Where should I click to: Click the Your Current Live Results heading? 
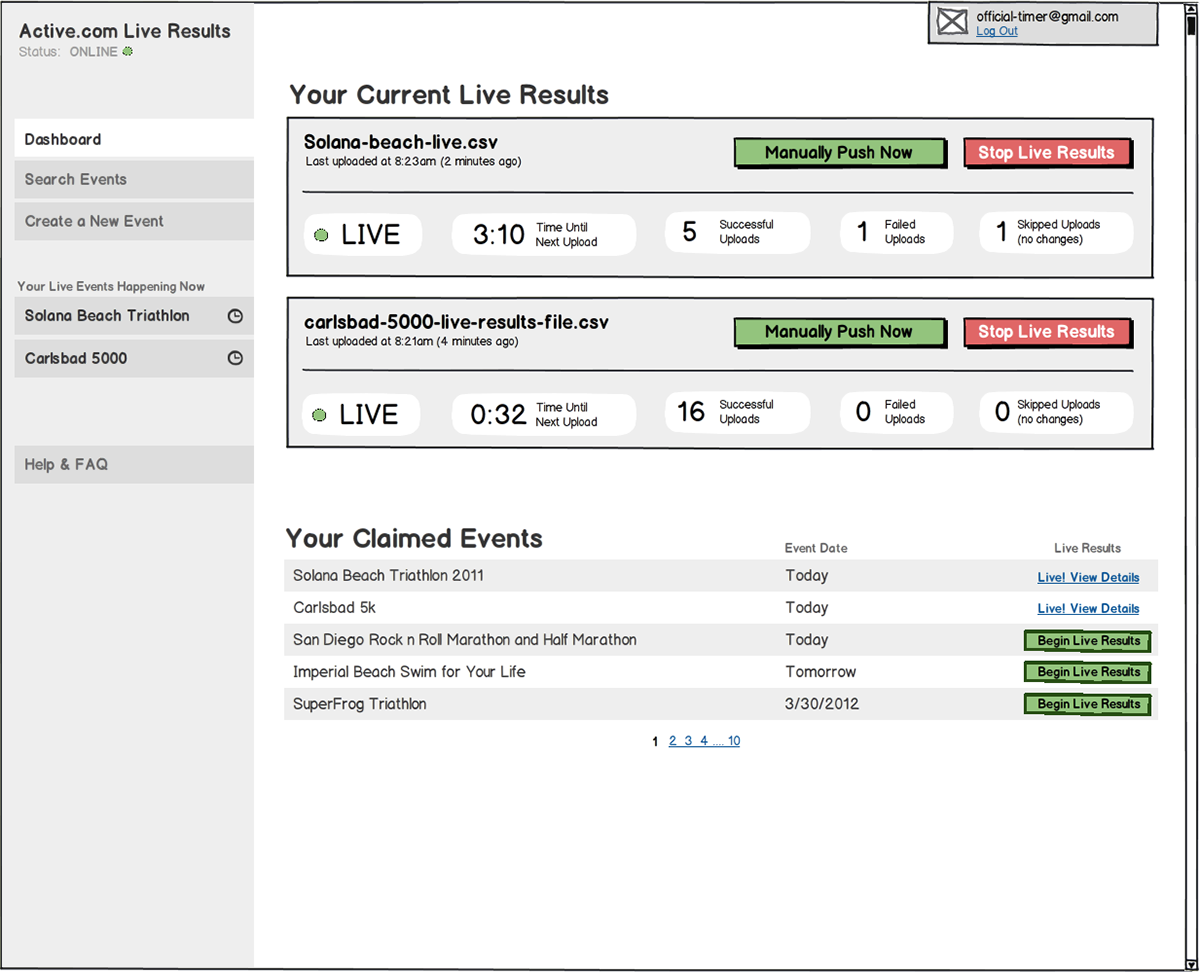(449, 95)
